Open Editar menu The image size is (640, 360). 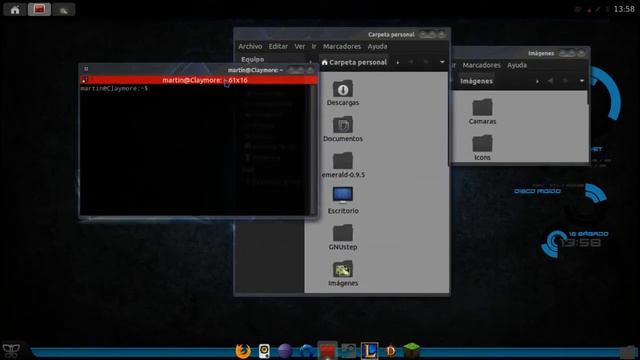[278, 47]
